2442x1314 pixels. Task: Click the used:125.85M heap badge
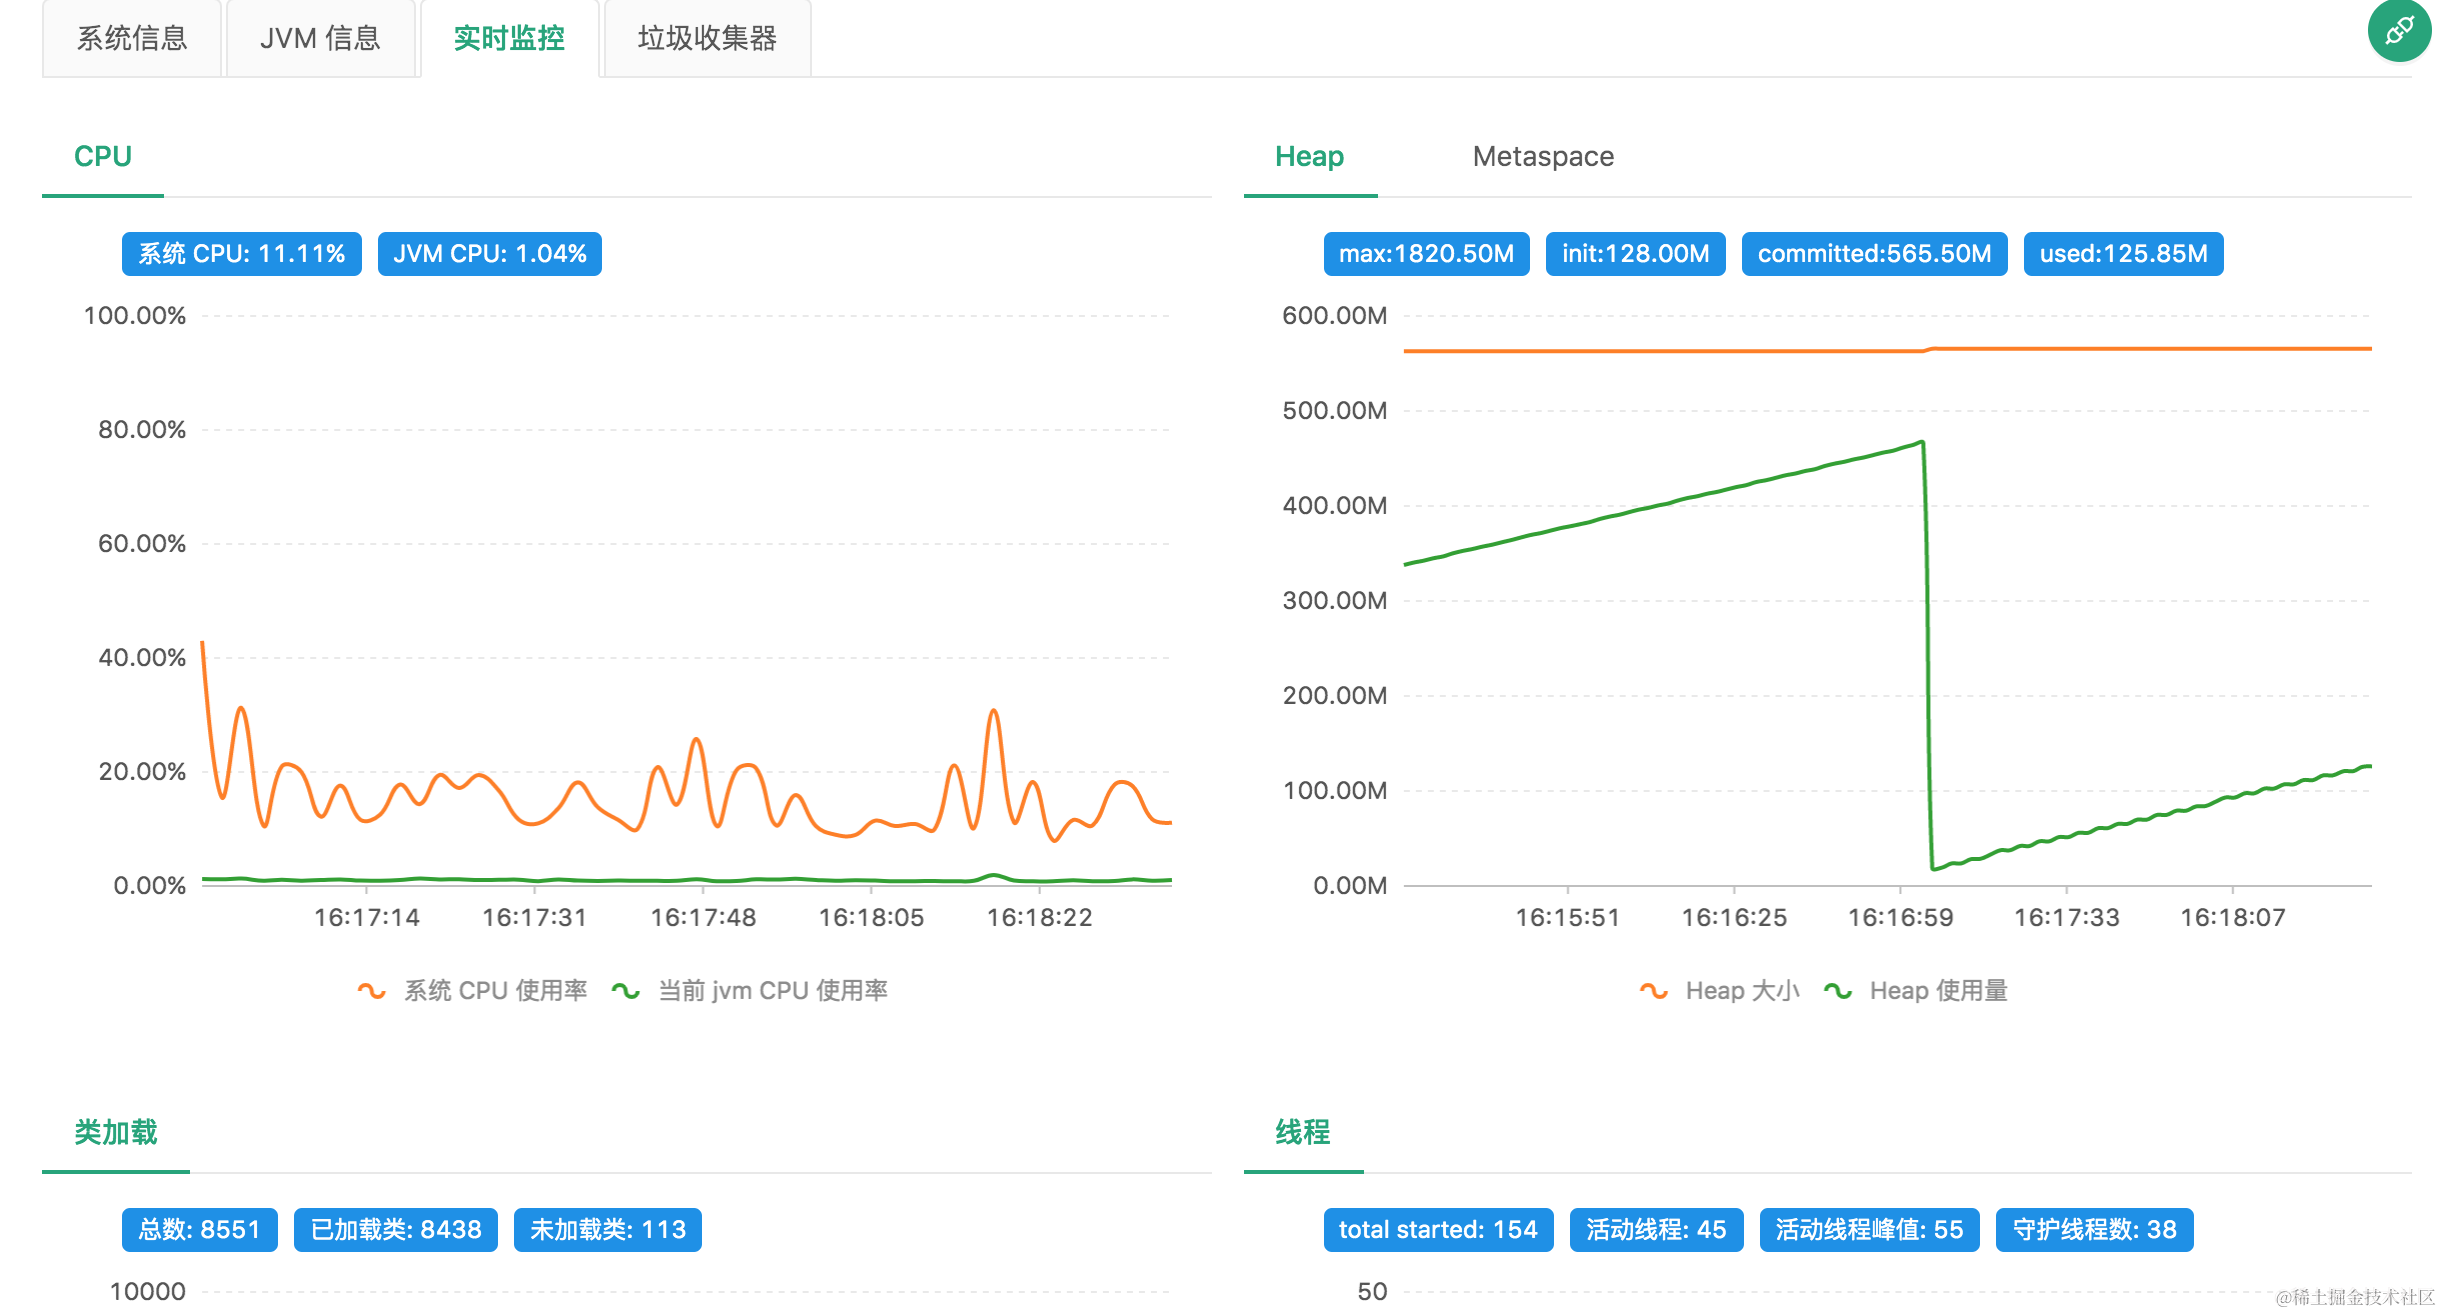(2122, 253)
